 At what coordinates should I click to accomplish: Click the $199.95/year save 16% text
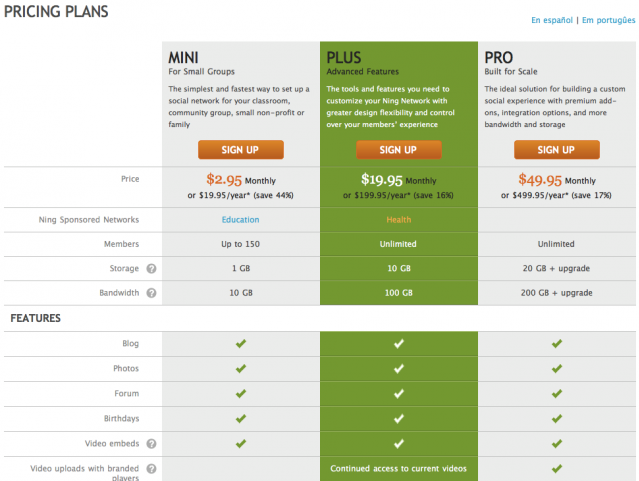[x=398, y=195]
